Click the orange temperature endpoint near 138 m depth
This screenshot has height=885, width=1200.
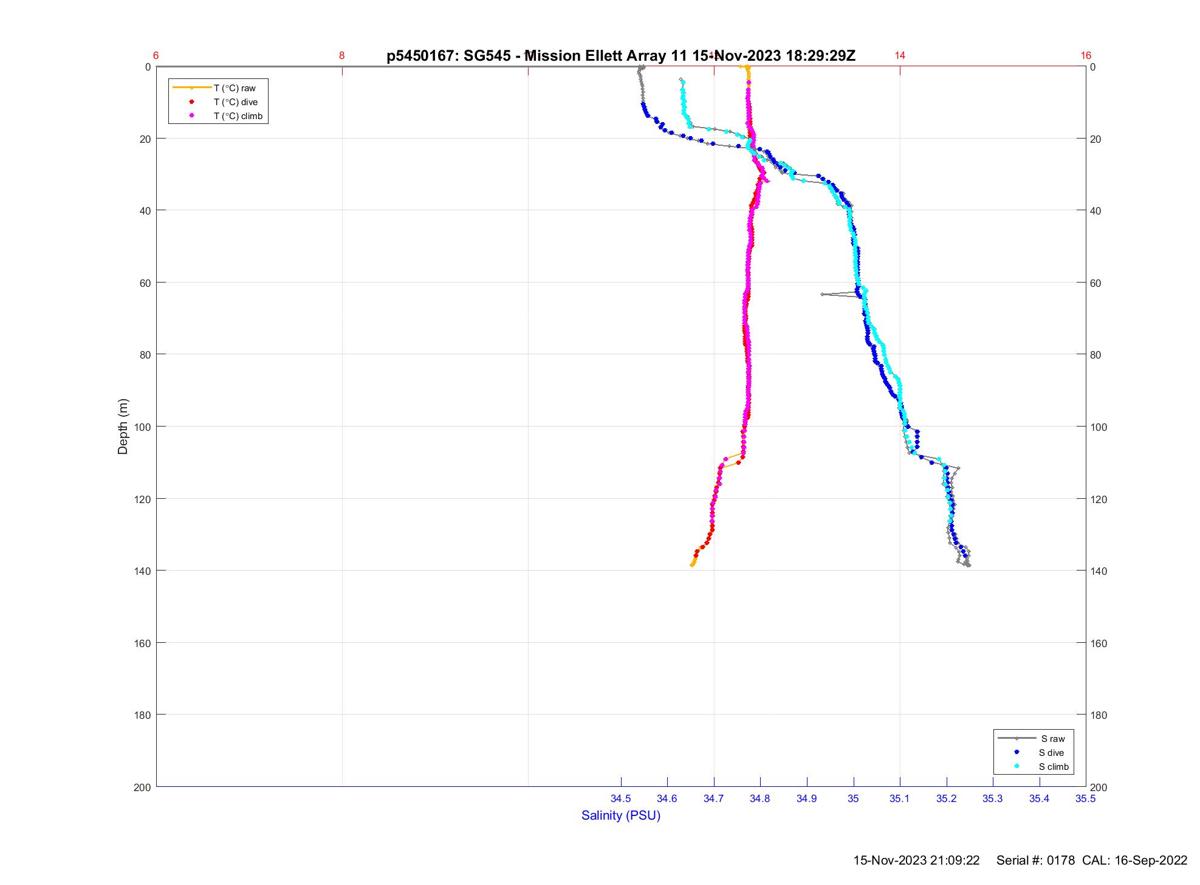pos(692,565)
